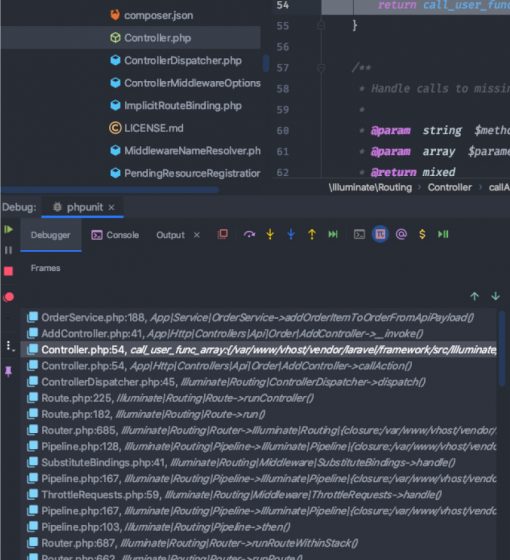The height and width of the screenshot is (560, 510).
Task: Select the previous frame with the up arrow
Action: pyautogui.click(x=474, y=296)
